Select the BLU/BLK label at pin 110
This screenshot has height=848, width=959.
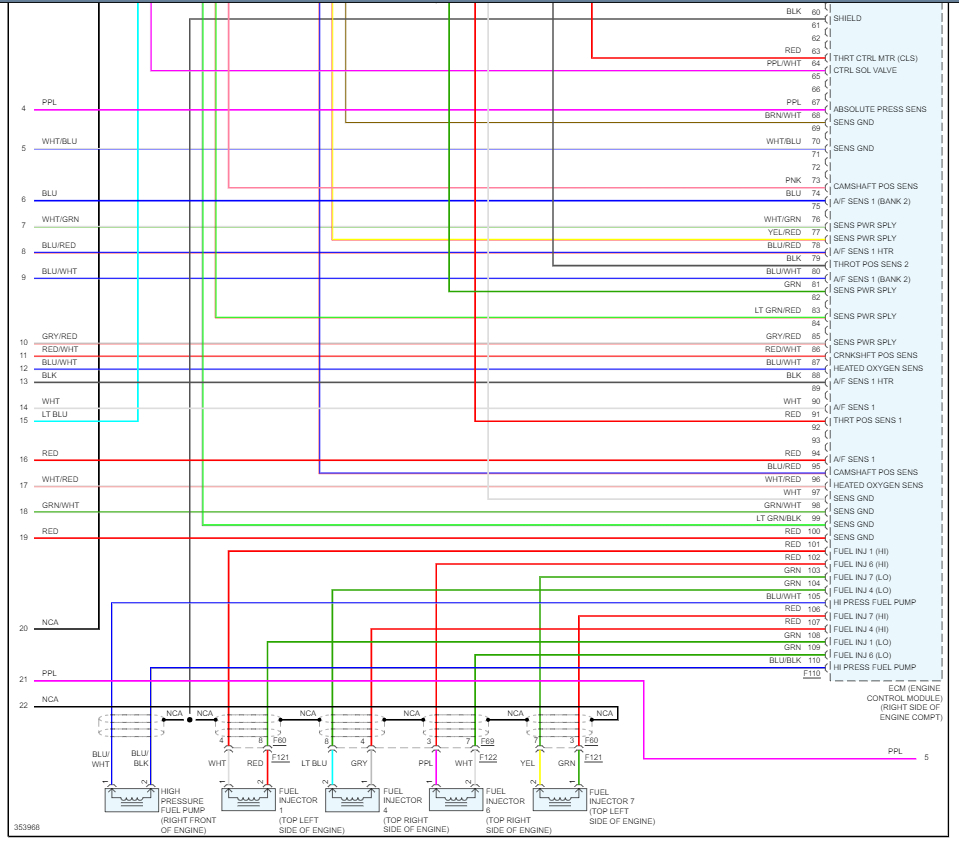[785, 660]
